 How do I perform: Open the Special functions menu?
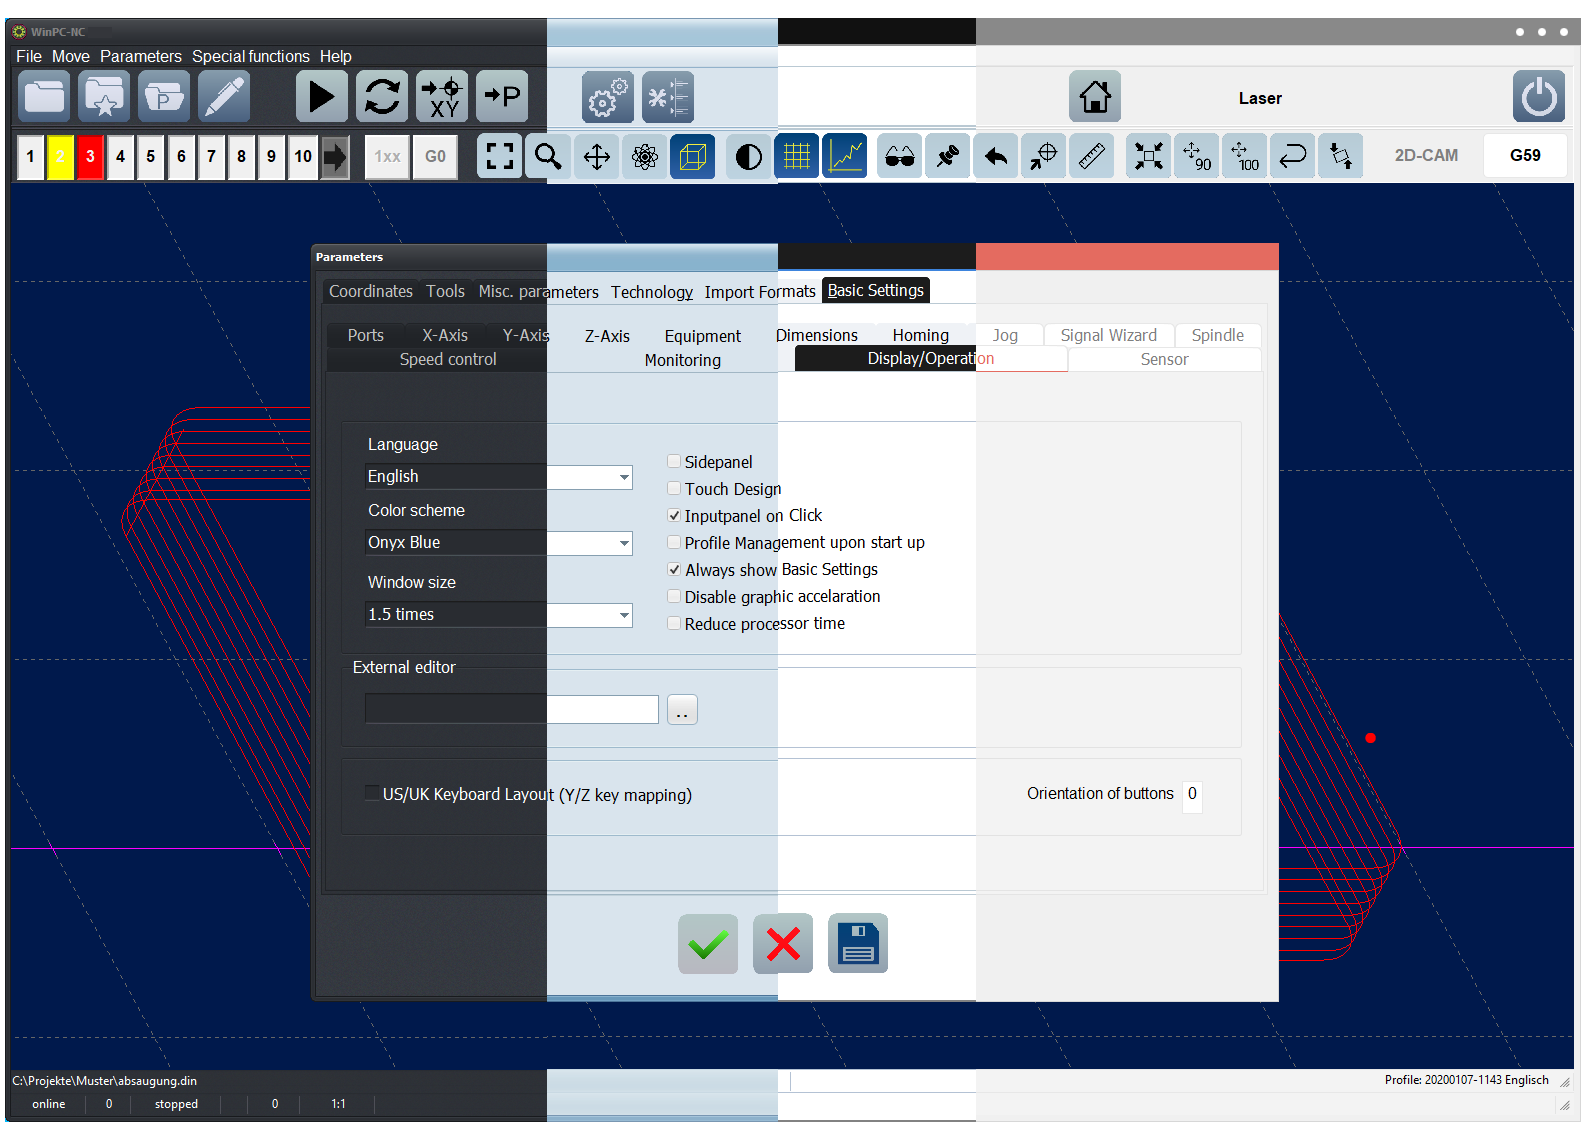(251, 56)
